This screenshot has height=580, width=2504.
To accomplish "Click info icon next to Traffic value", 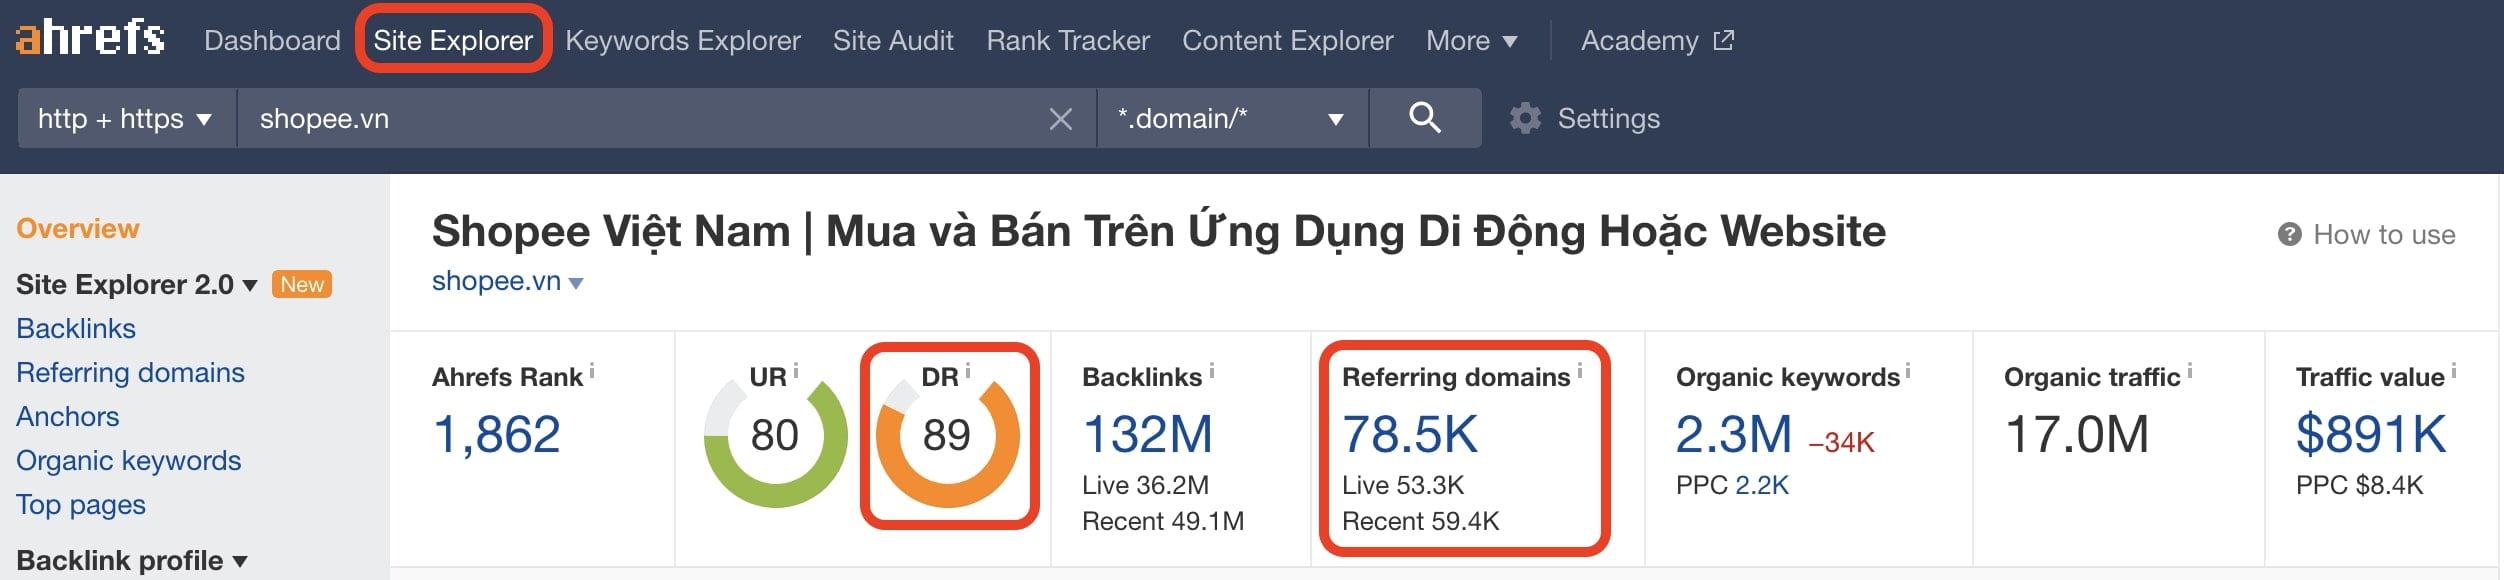I will [2454, 371].
